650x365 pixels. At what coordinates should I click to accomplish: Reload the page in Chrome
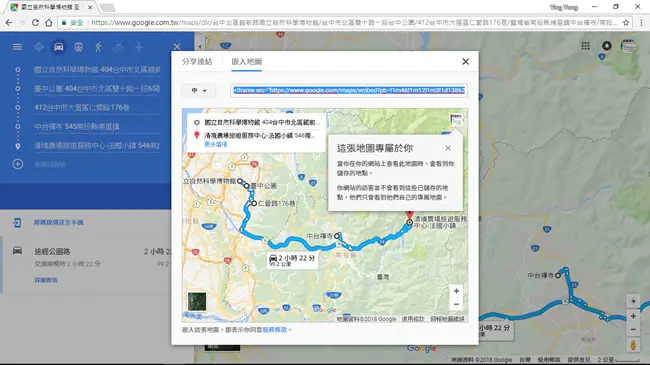pyautogui.click(x=35, y=22)
